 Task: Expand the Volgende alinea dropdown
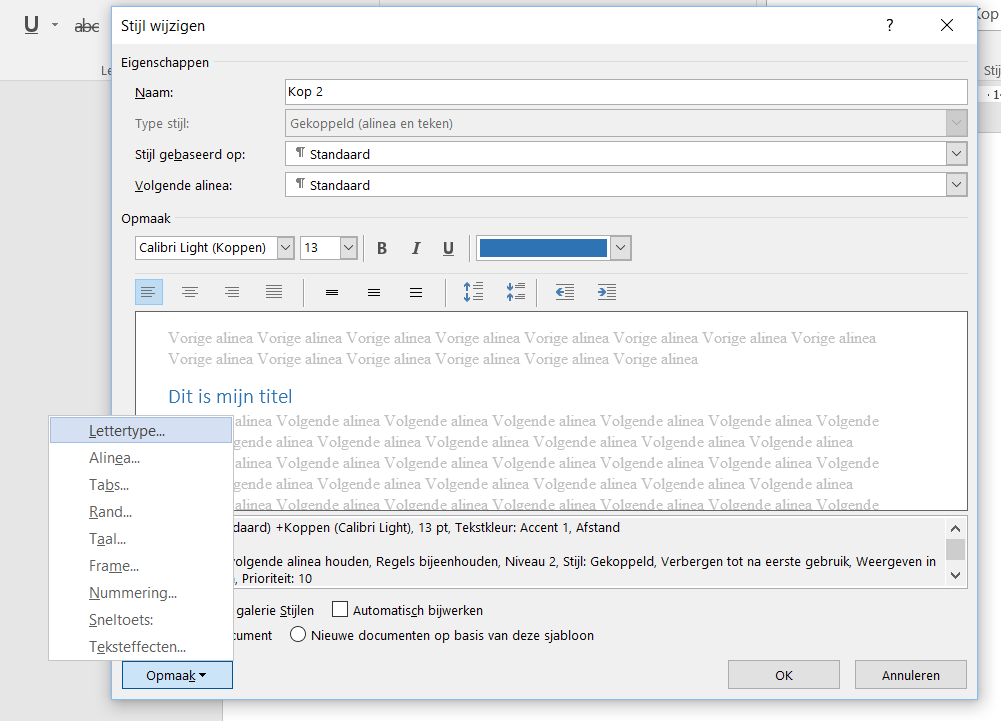click(x=957, y=185)
